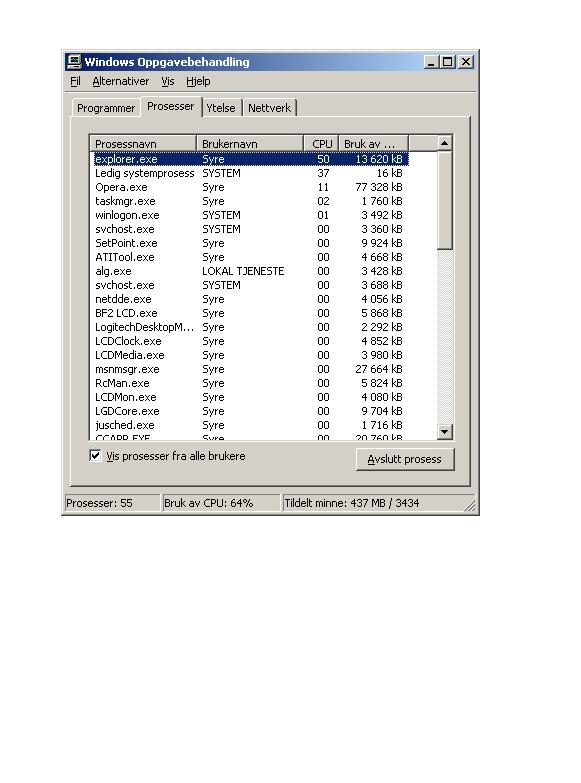The image size is (581, 783).
Task: Click the Task Manager title bar icon
Action: click(x=74, y=61)
